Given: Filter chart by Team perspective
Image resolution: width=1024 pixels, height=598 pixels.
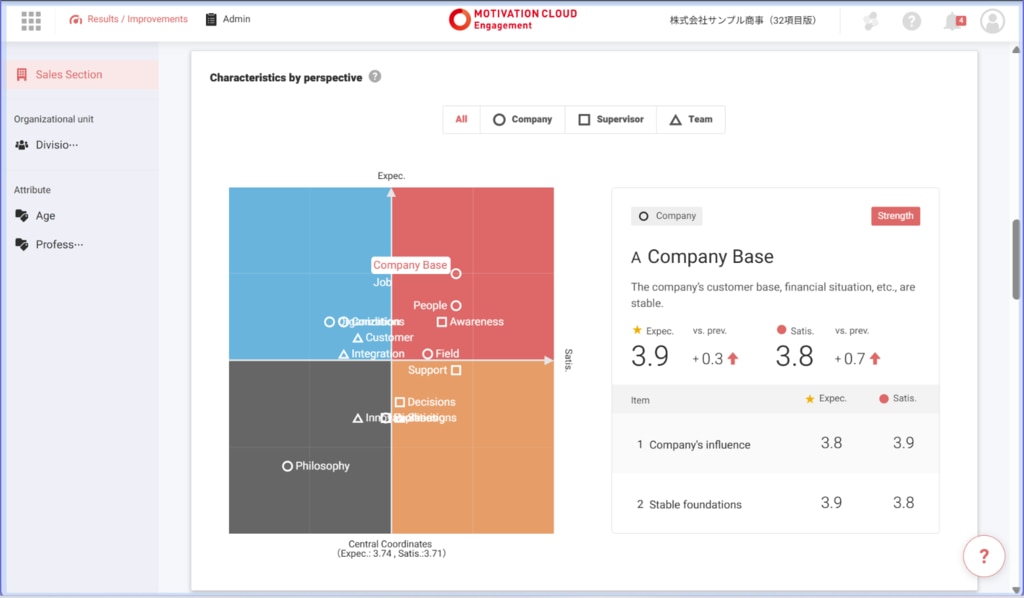Looking at the screenshot, I should click(690, 119).
